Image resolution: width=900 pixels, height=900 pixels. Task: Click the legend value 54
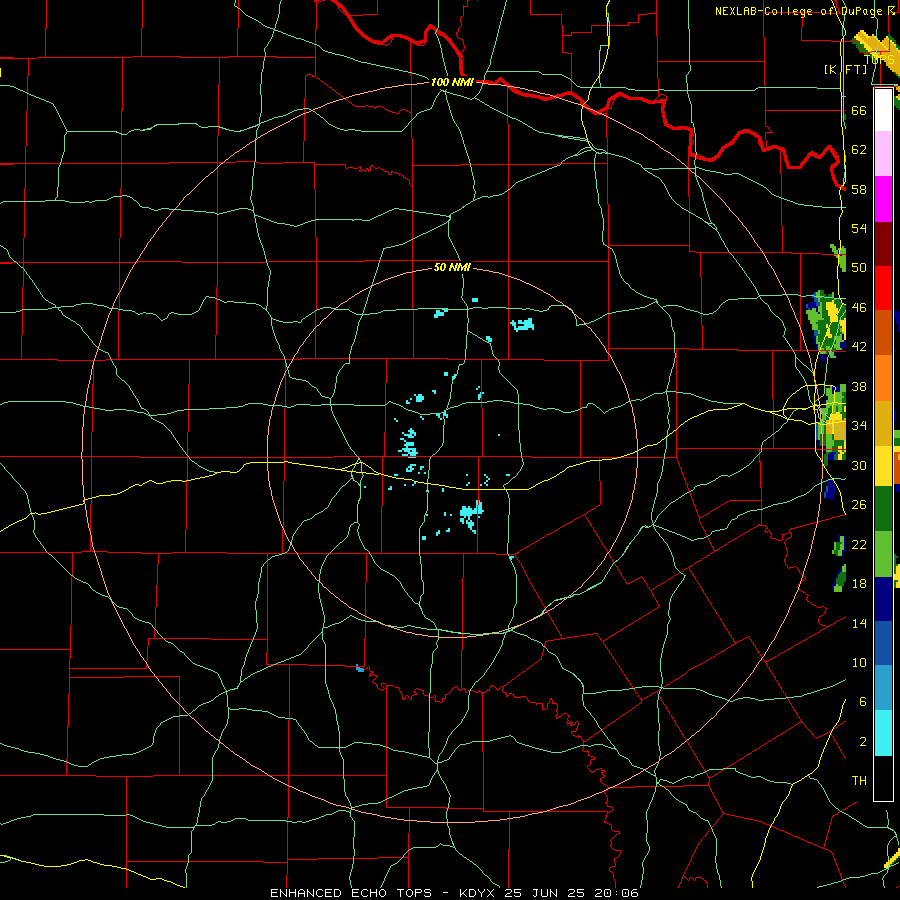click(x=859, y=228)
